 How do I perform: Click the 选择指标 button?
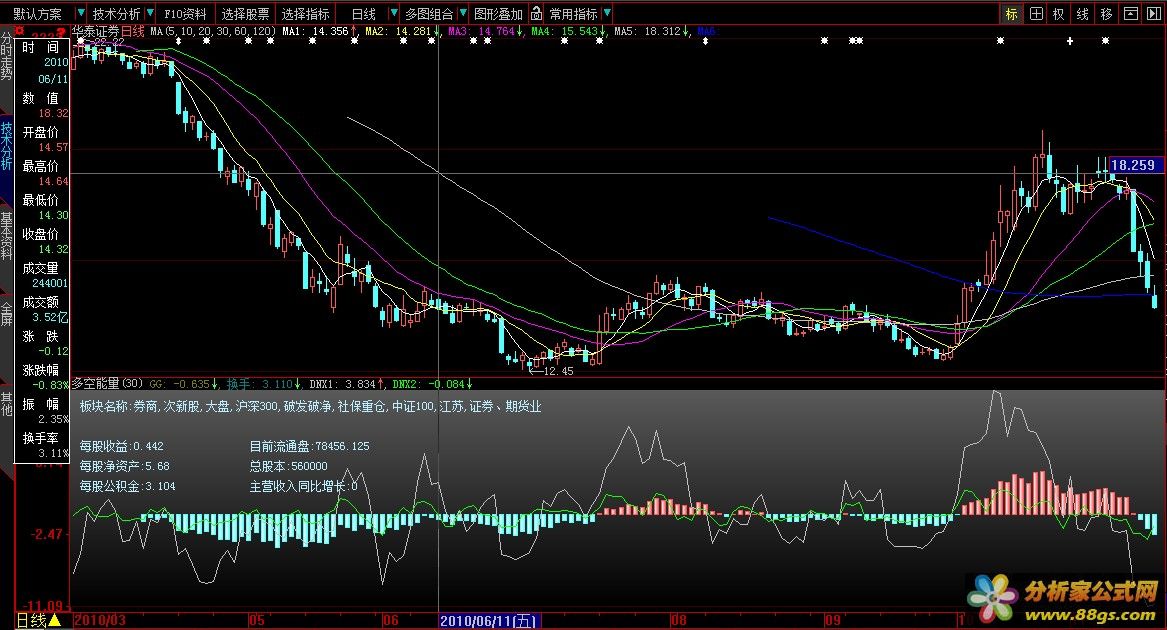305,14
